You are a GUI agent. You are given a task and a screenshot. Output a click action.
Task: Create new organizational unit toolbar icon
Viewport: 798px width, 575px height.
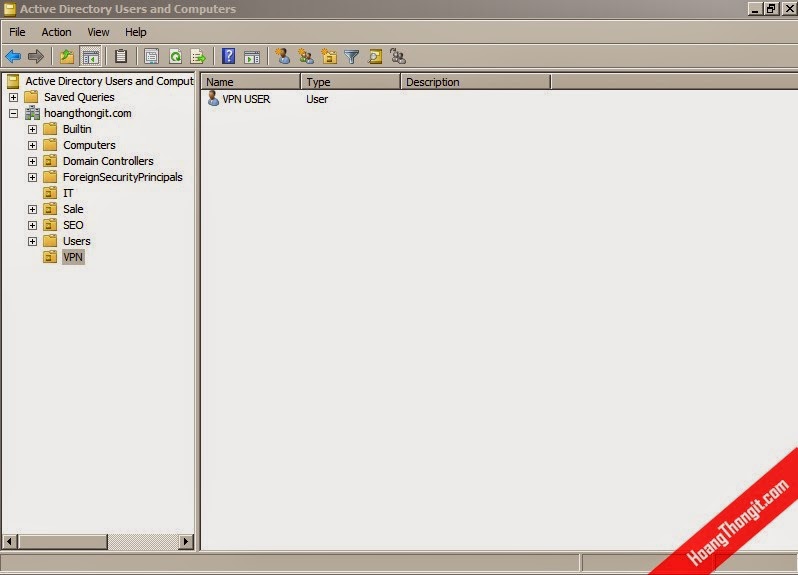[x=329, y=56]
